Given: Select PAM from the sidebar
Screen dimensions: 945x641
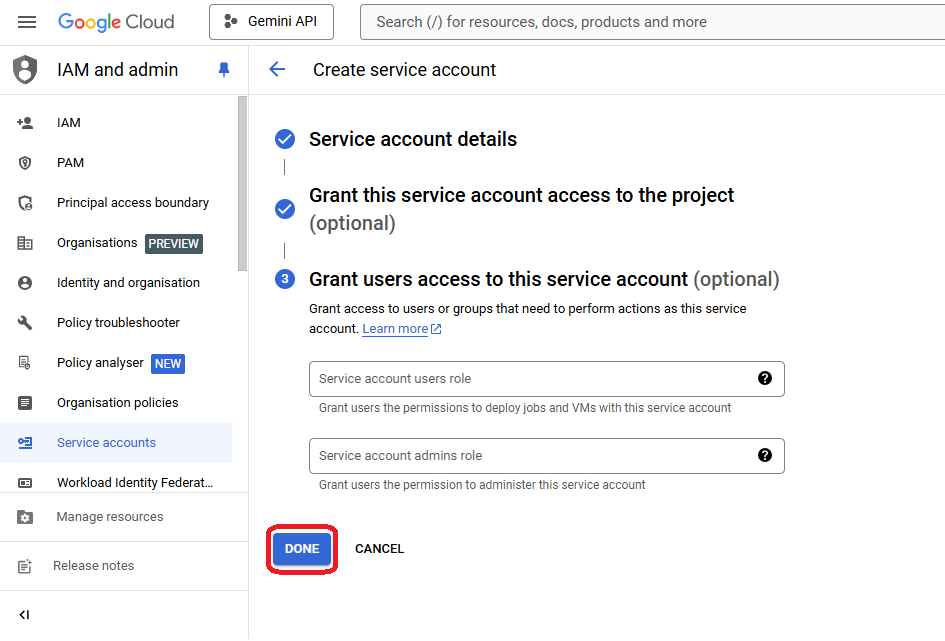Looking at the screenshot, I should (x=70, y=163).
